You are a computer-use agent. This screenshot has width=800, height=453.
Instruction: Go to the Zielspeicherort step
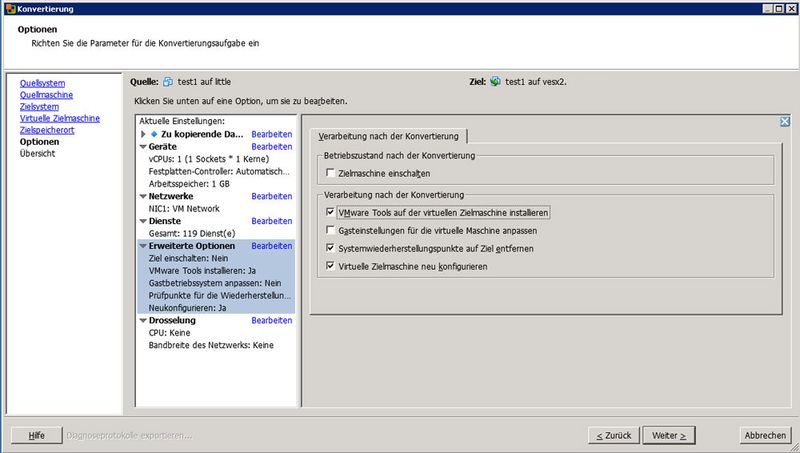[x=47, y=130]
